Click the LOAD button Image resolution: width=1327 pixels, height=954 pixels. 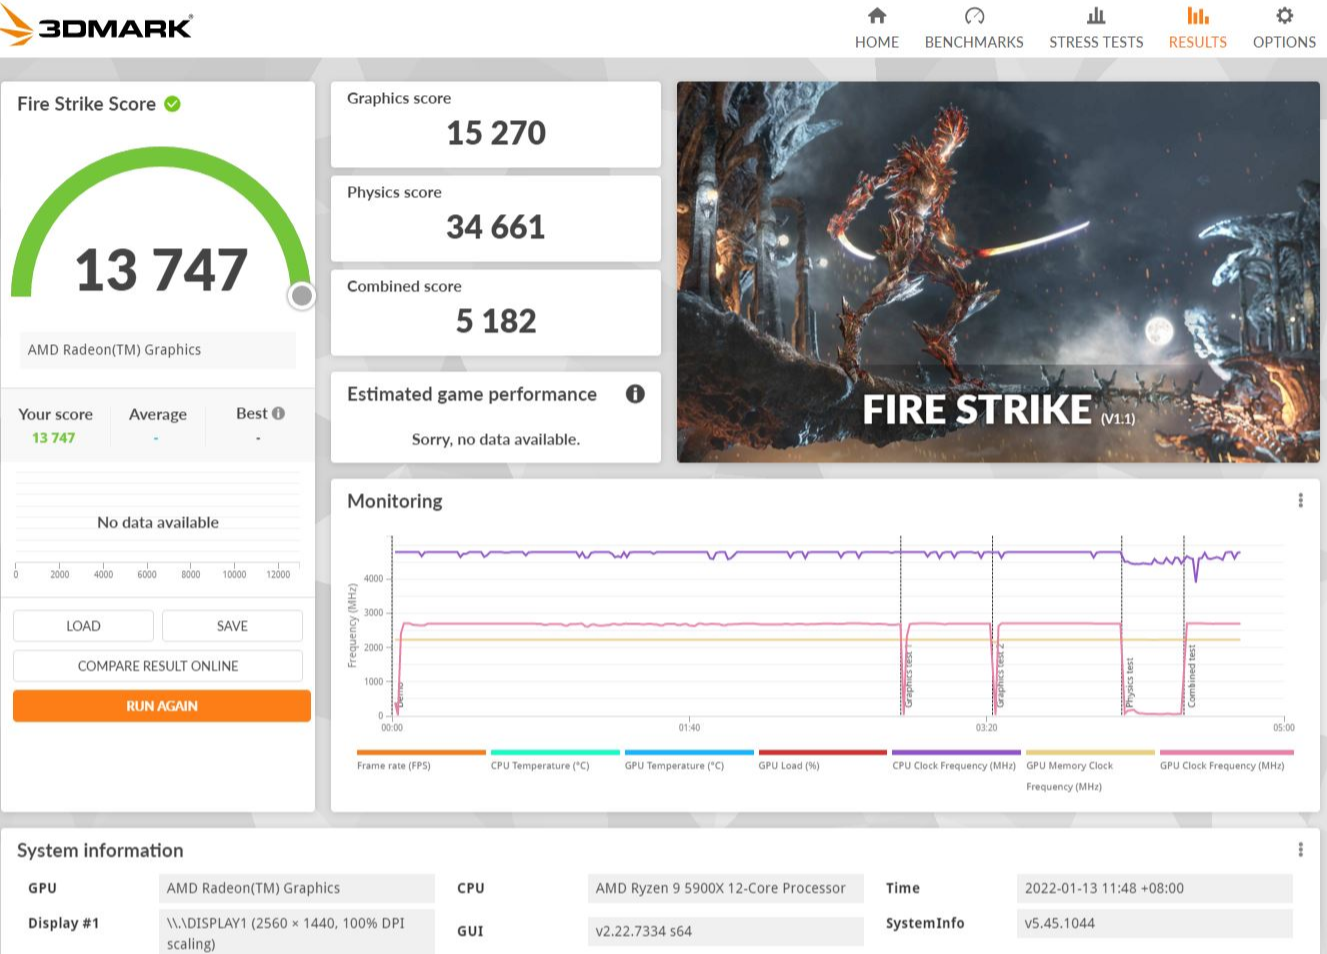(83, 626)
